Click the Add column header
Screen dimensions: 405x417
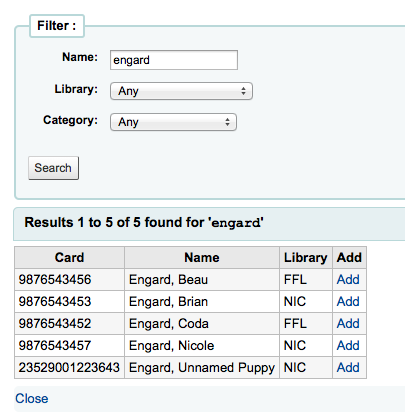[349, 258]
